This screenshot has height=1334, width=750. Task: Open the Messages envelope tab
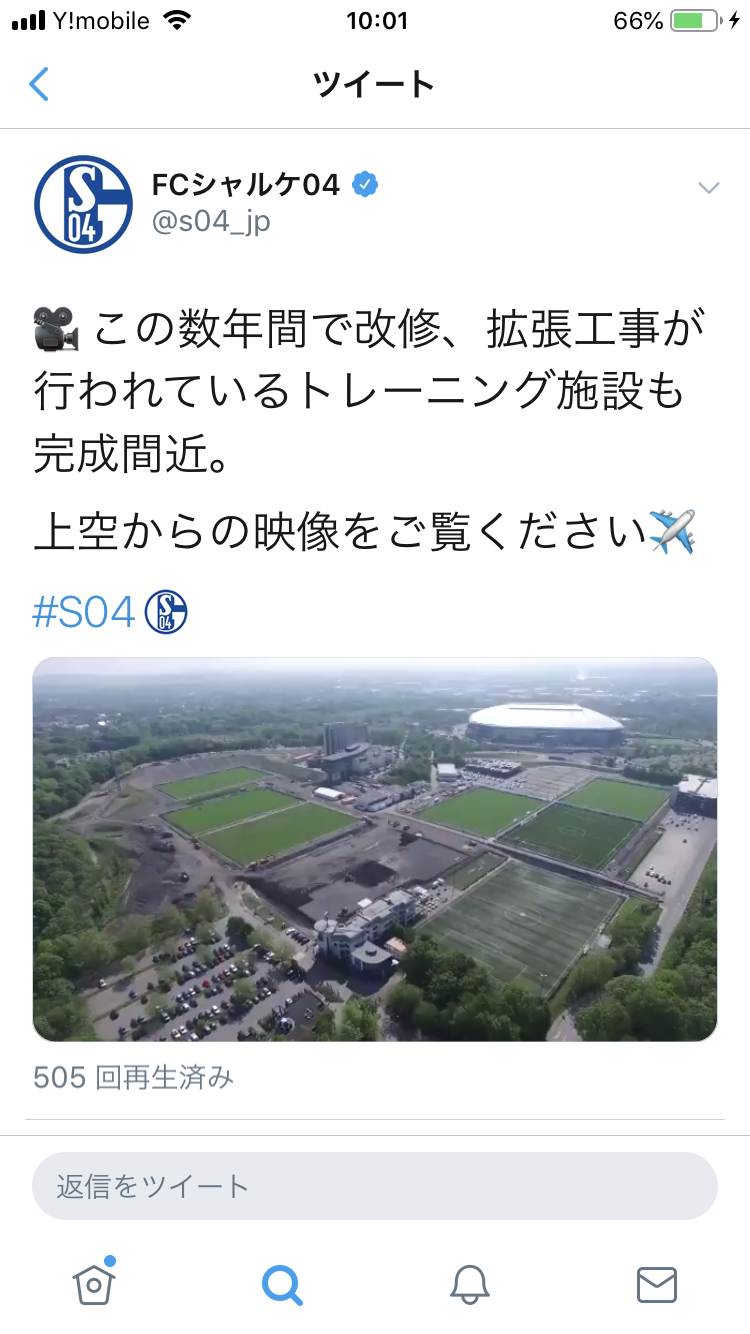(657, 1285)
